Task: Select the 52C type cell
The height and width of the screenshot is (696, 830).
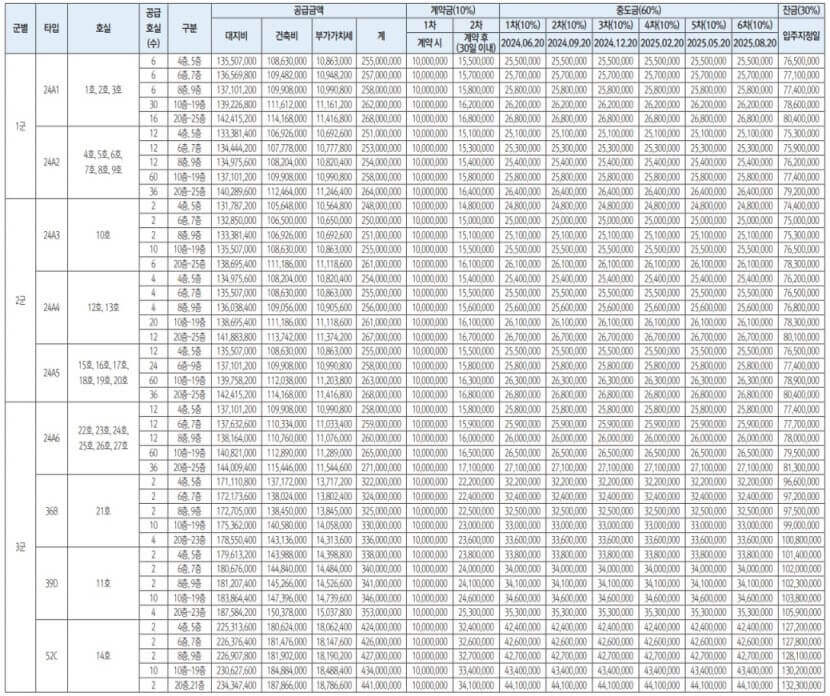Action: tap(52, 656)
